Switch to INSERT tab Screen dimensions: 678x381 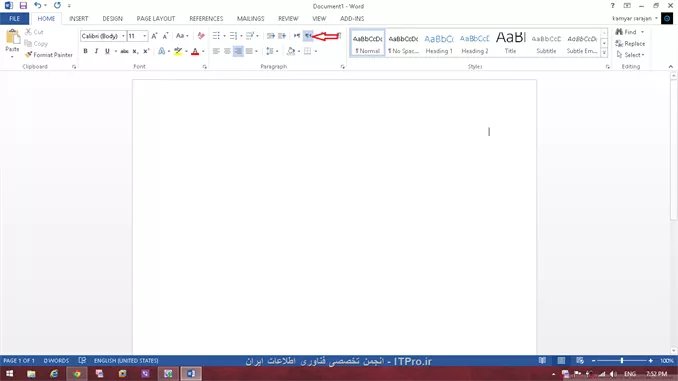coord(79,19)
